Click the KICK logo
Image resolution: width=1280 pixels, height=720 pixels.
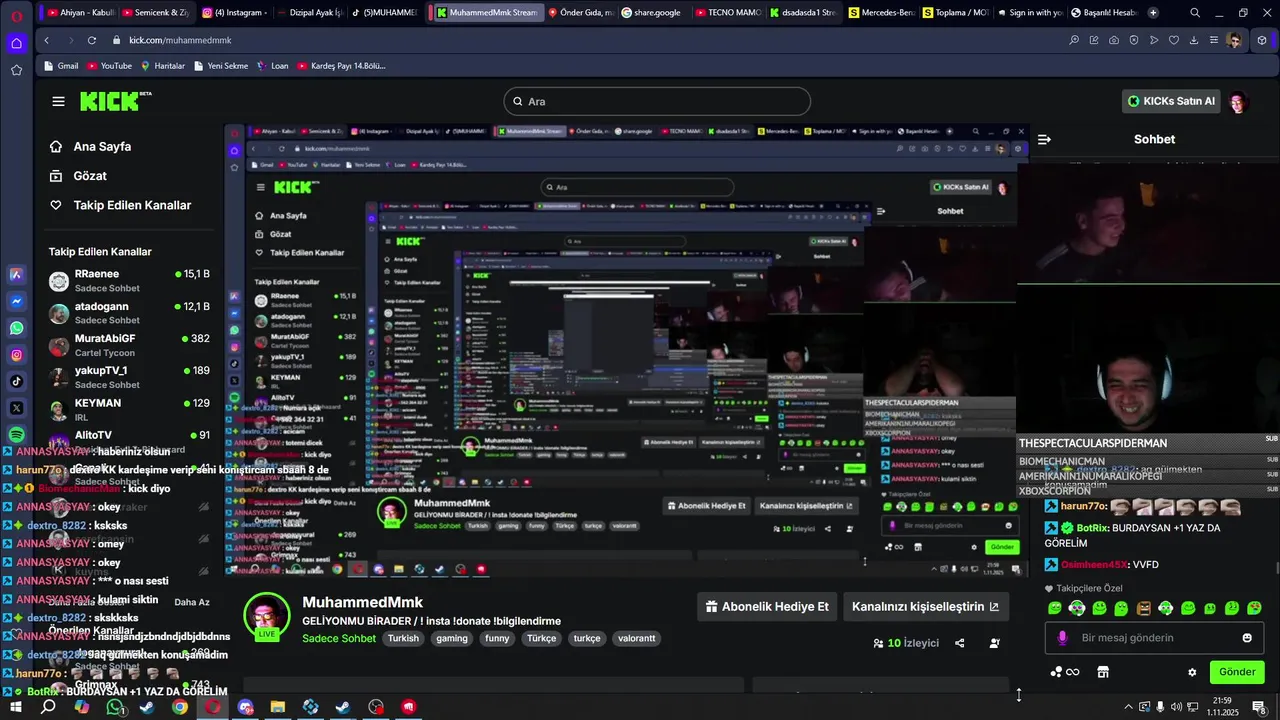pyautogui.click(x=113, y=101)
